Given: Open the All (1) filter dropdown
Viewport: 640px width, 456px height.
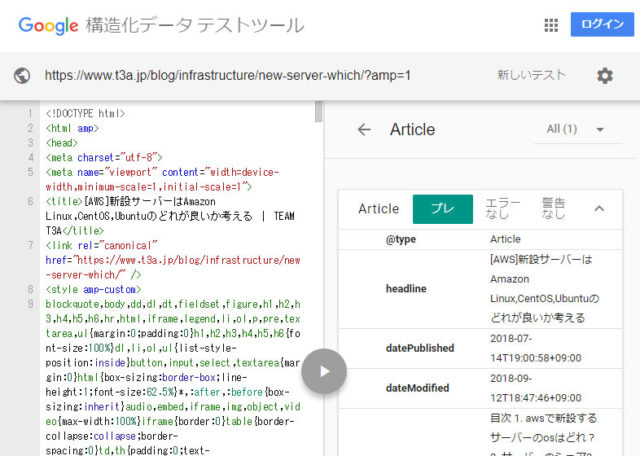Looking at the screenshot, I should tap(577, 130).
